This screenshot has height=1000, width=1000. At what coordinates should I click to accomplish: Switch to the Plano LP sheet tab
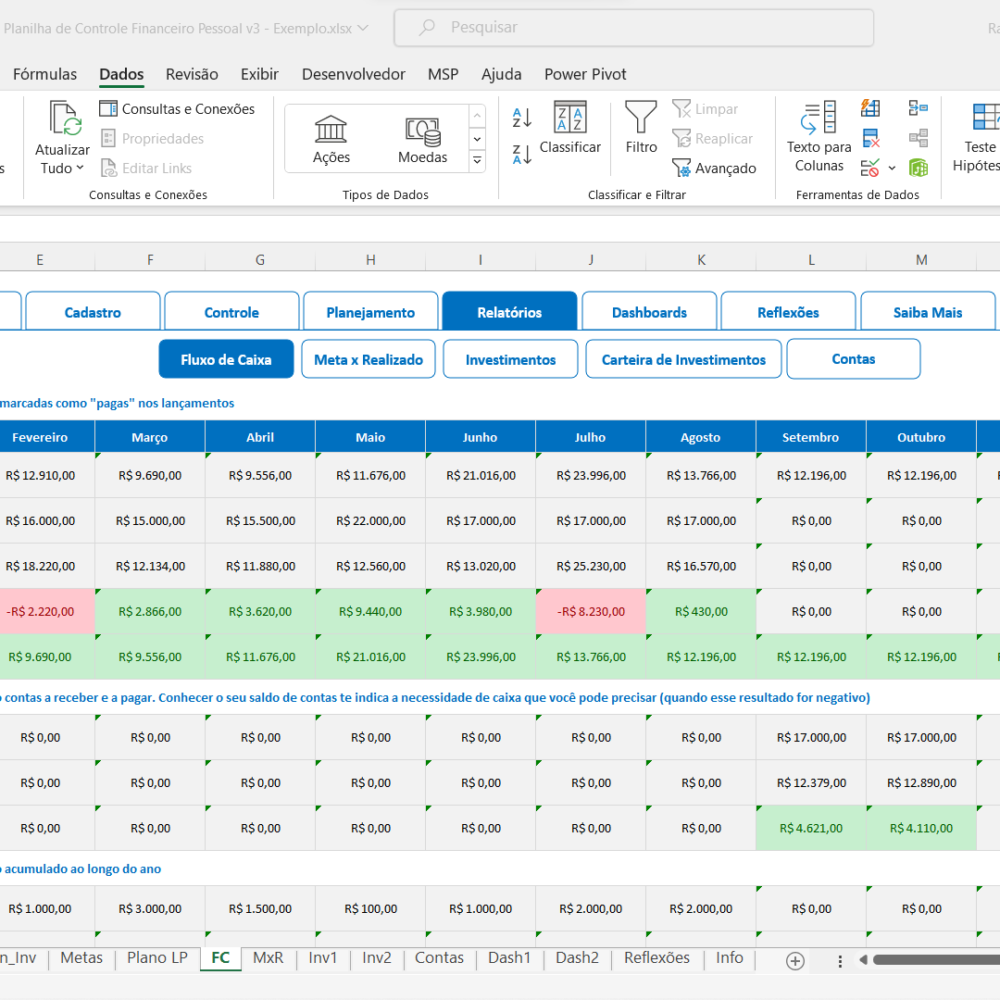[x=157, y=958]
